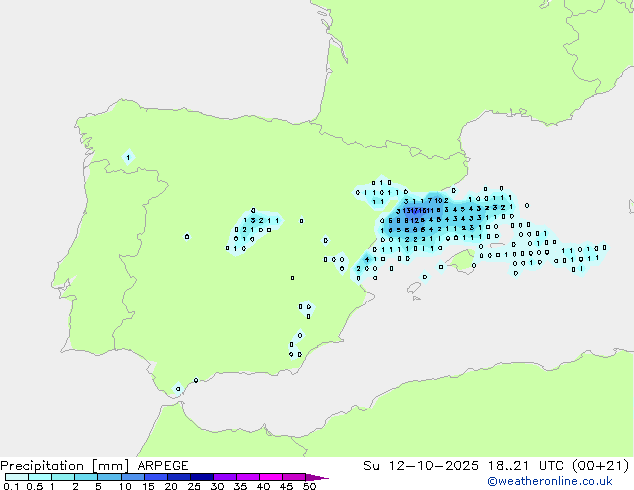Click the isolated 1 mm value in northwest Spain
The image size is (634, 490).
[x=128, y=157]
